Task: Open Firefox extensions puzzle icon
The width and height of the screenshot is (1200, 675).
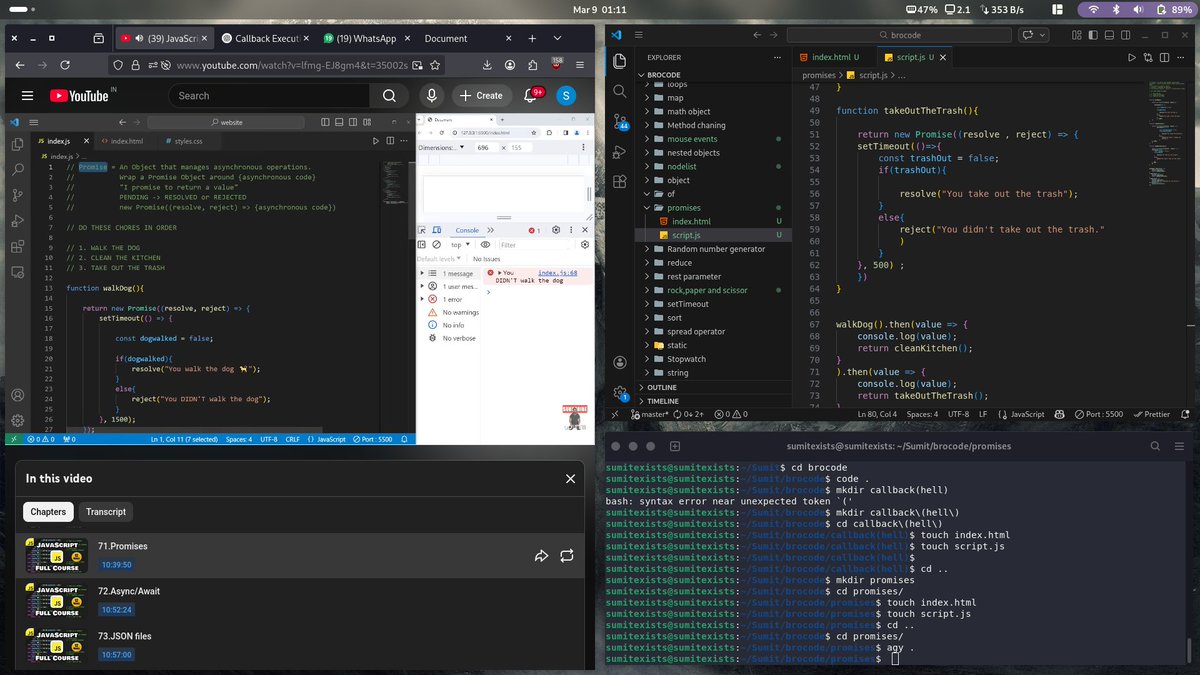Action: (535, 65)
